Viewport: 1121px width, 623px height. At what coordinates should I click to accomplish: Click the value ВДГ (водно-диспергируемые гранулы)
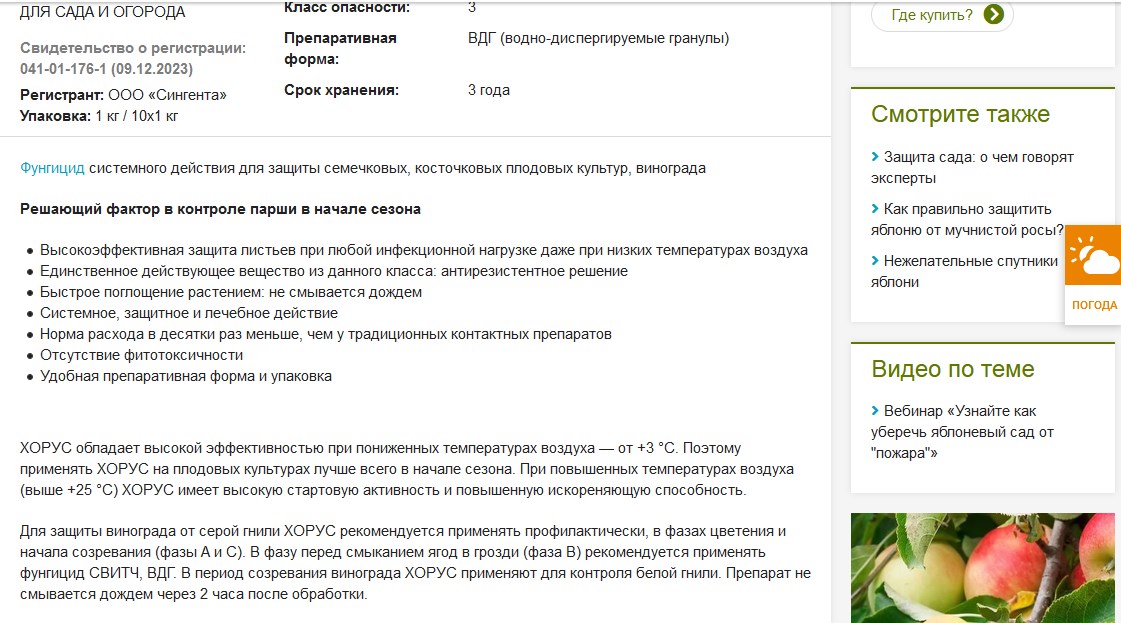point(598,38)
